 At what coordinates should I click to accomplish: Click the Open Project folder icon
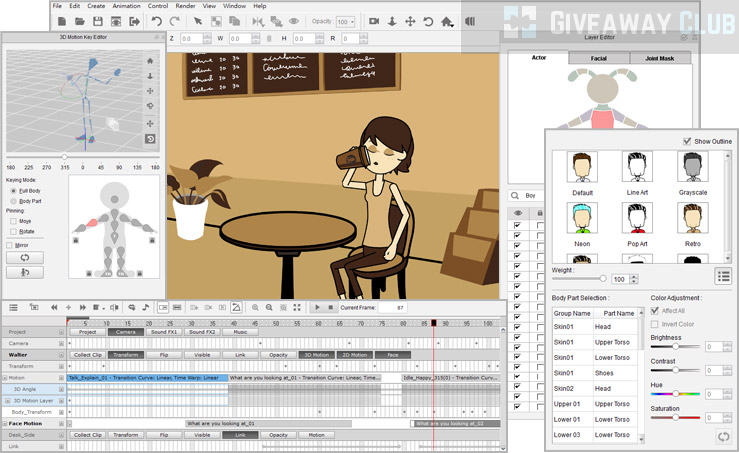[x=80, y=22]
